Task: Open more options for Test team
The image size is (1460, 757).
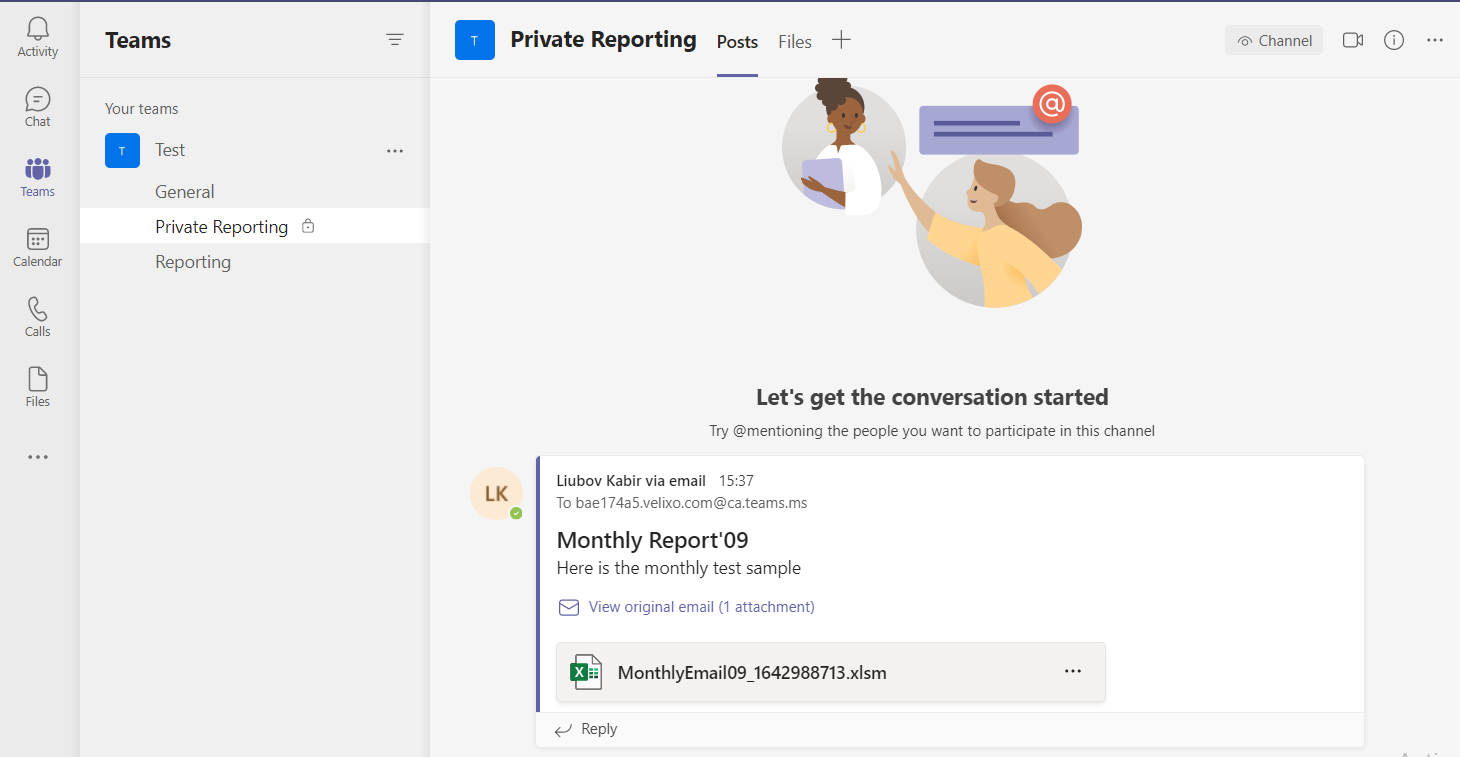Action: click(395, 151)
